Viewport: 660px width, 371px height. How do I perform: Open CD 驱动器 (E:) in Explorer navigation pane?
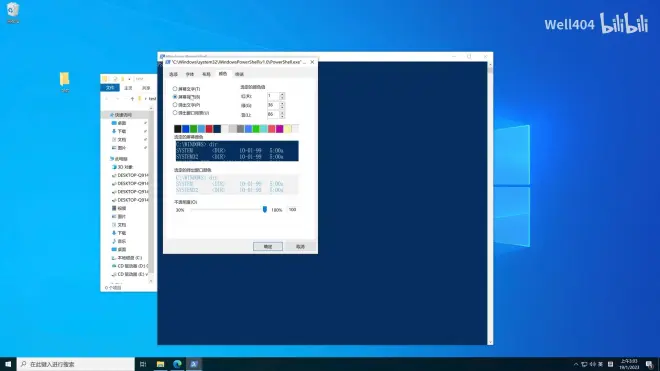pos(130,274)
